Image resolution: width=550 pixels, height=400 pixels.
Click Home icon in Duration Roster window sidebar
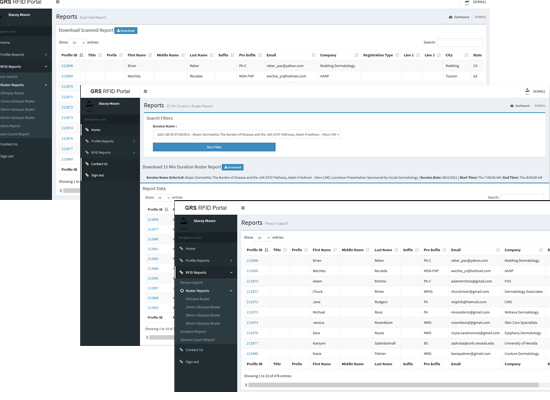click(87, 130)
